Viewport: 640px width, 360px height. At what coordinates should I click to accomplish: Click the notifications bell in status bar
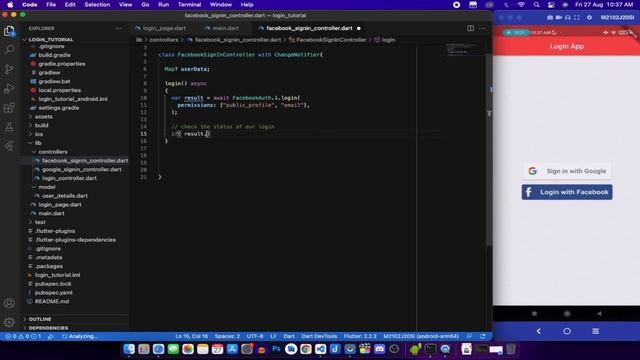tap(483, 336)
